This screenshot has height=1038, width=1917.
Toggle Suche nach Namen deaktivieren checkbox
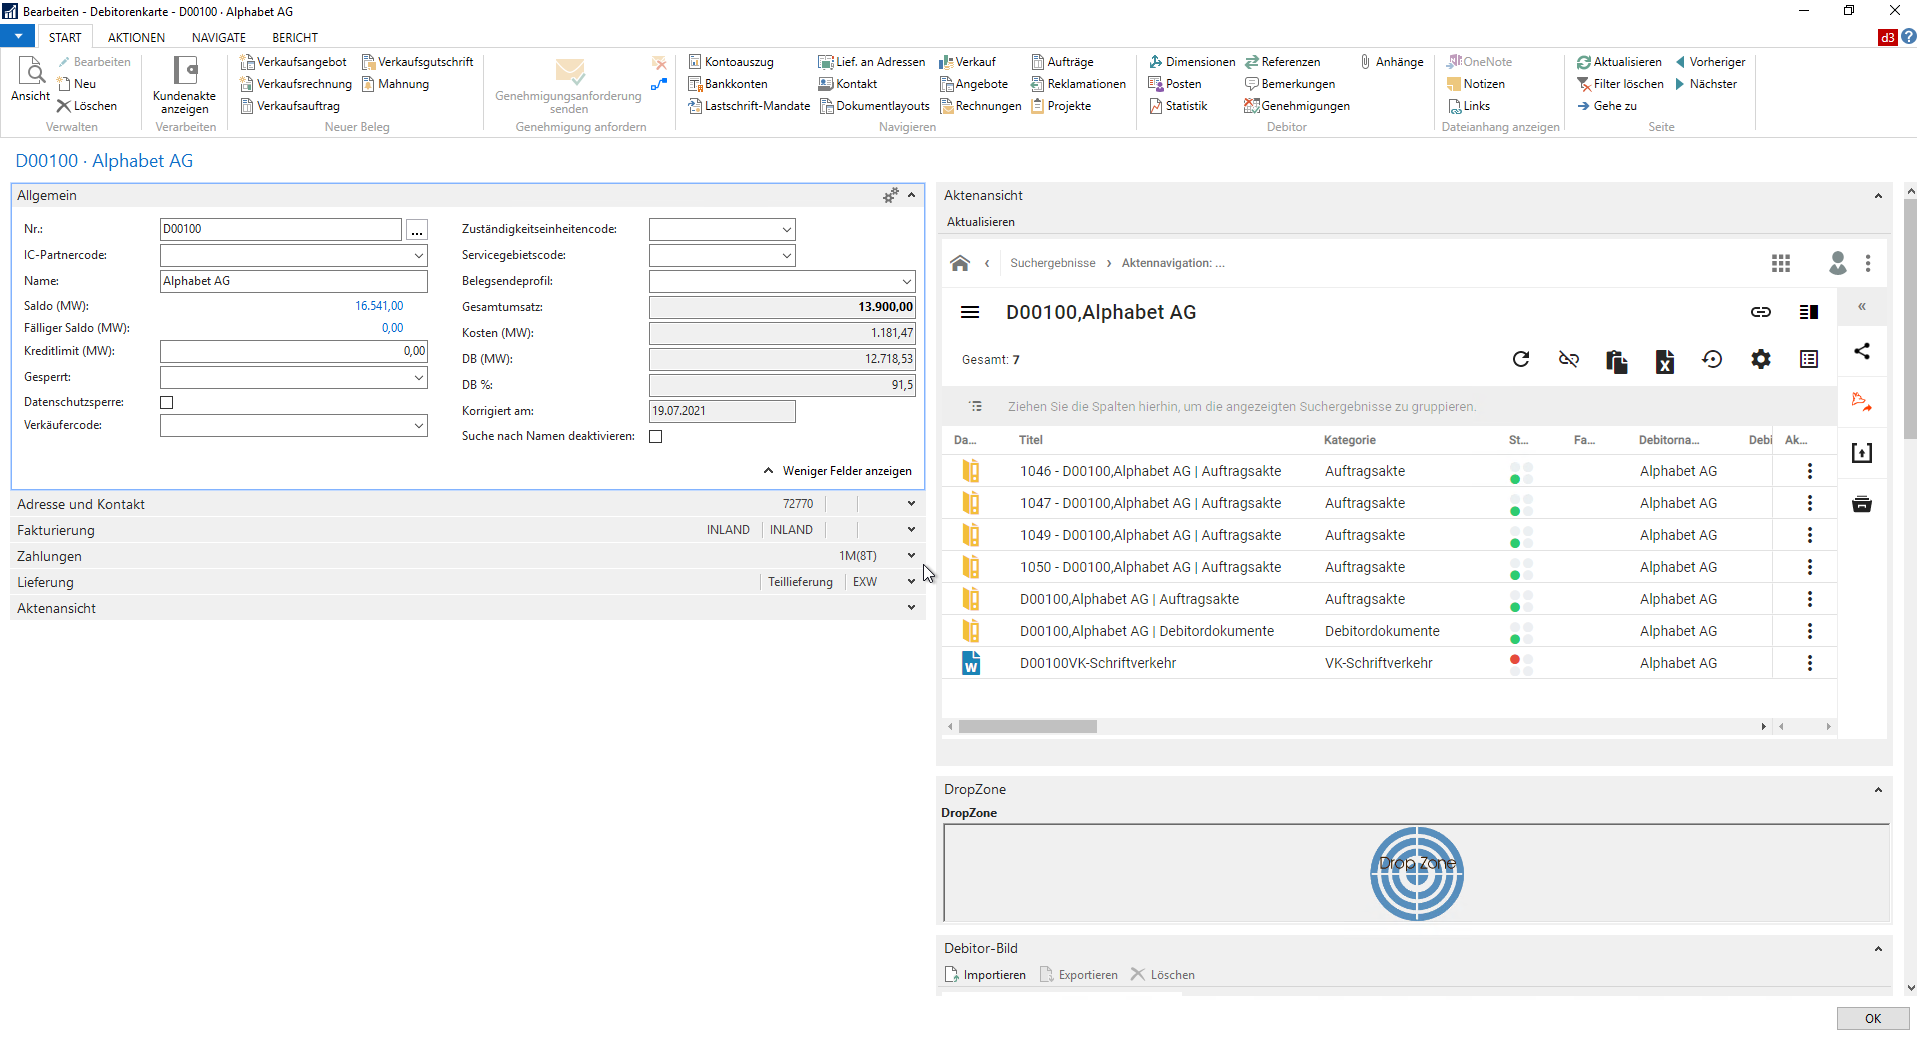(656, 436)
